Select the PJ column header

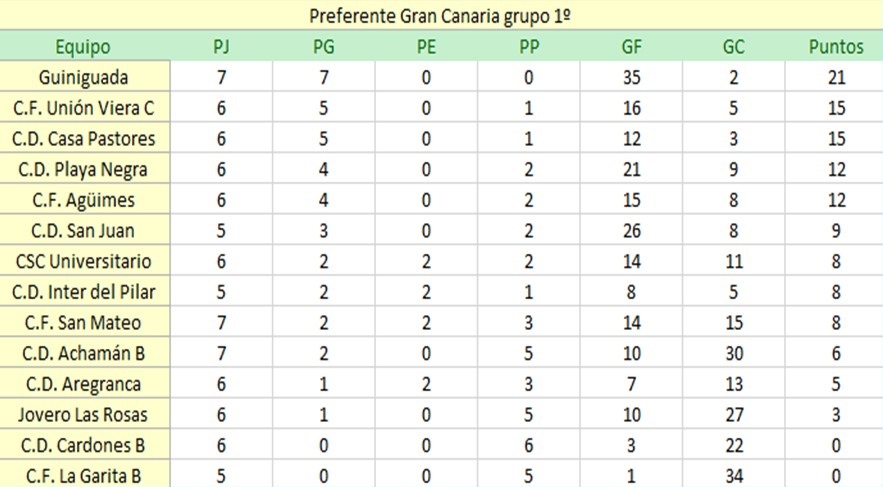point(221,47)
